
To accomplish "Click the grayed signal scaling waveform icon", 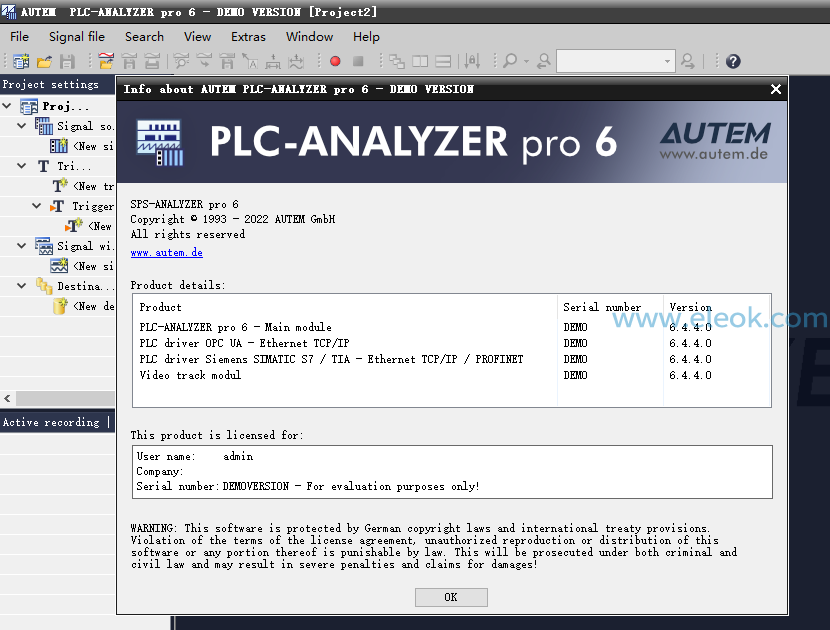I will tap(296, 61).
